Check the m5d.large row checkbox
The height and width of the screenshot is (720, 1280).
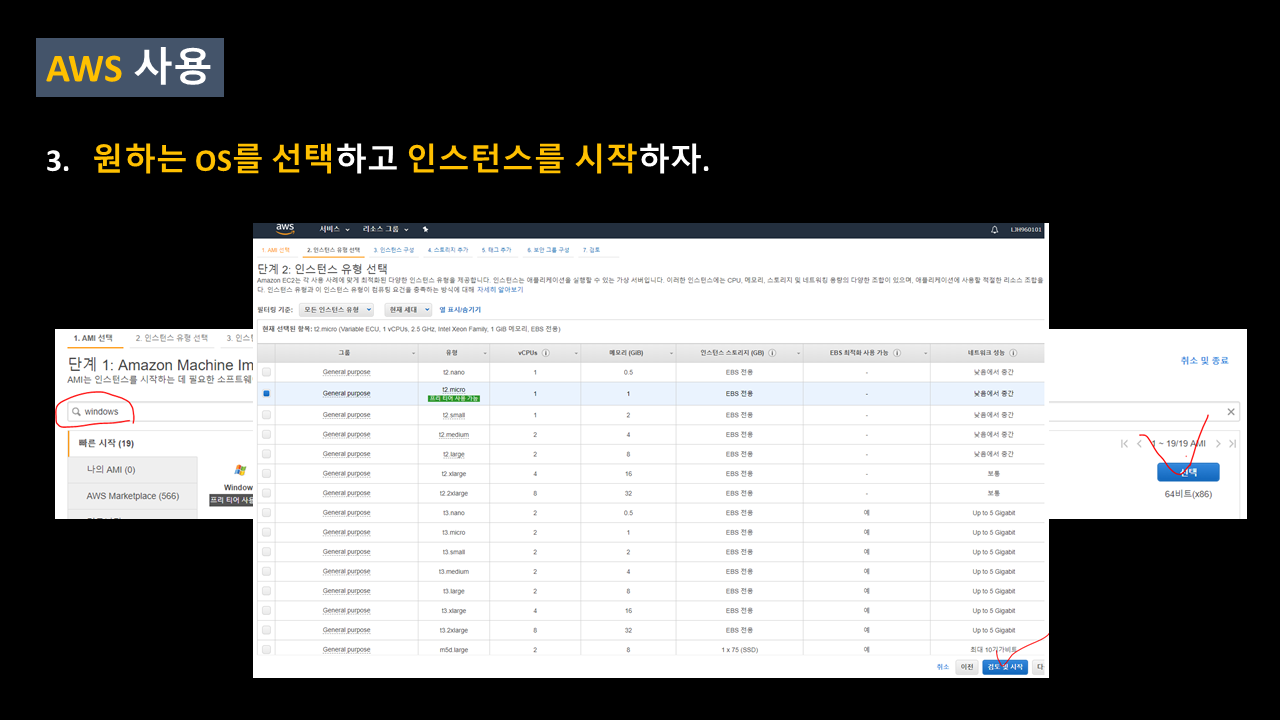coord(266,650)
